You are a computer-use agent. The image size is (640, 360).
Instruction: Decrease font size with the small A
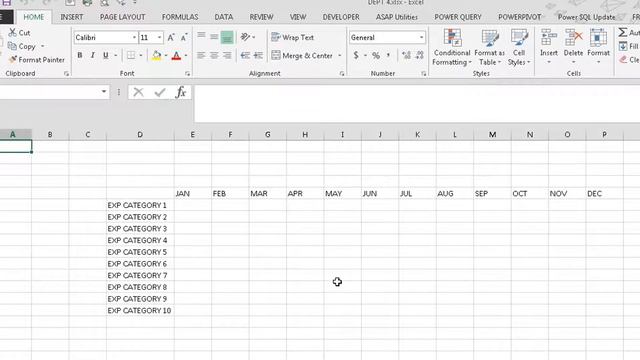click(184, 38)
